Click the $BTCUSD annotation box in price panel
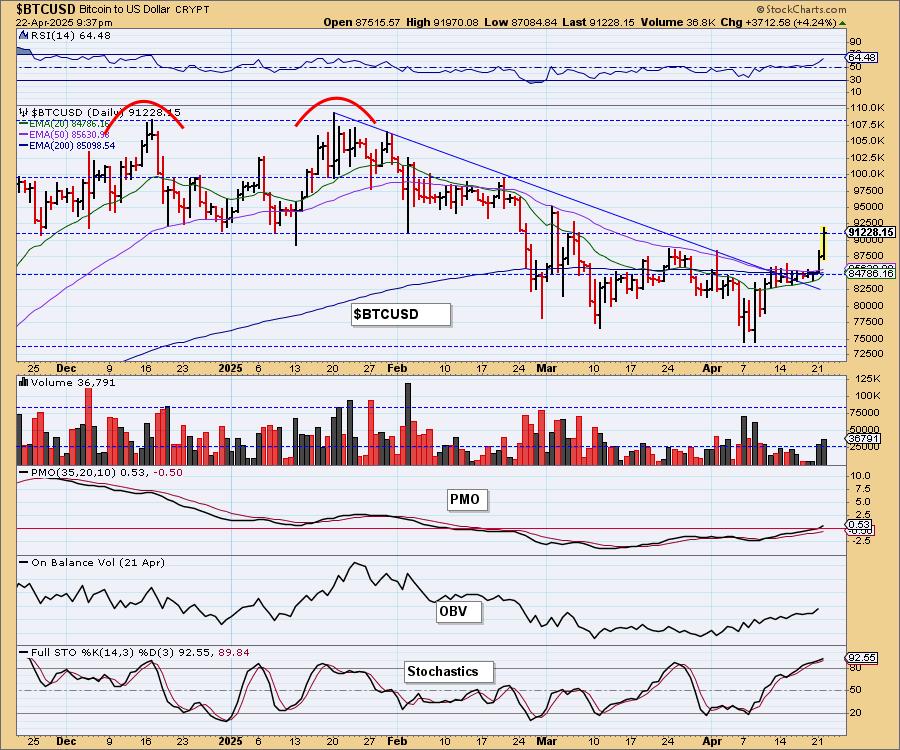The height and width of the screenshot is (750, 900). (401, 314)
